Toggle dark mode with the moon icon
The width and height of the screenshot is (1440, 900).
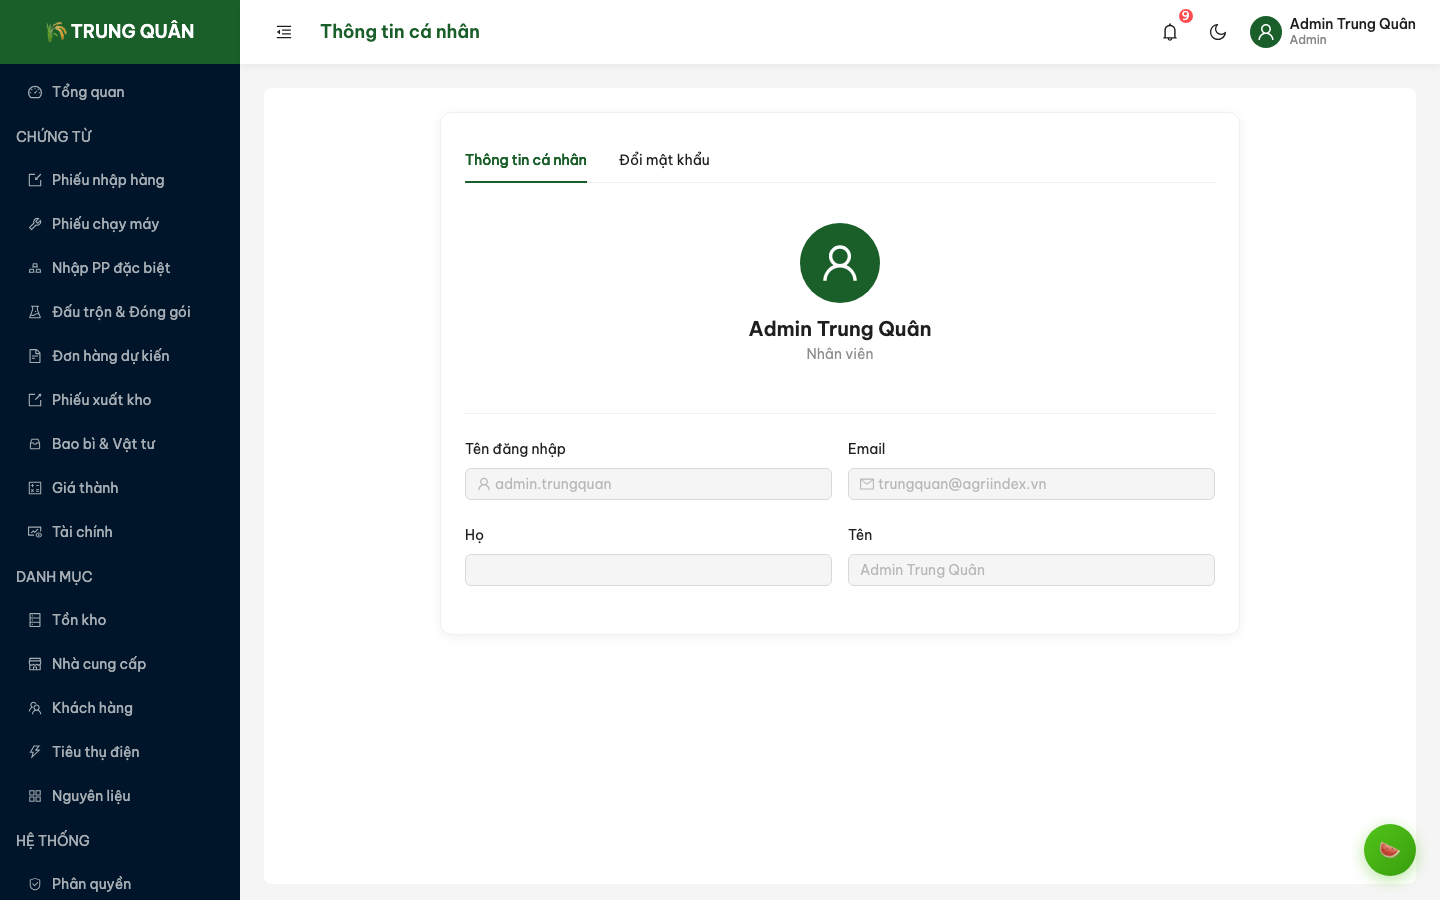click(x=1218, y=32)
